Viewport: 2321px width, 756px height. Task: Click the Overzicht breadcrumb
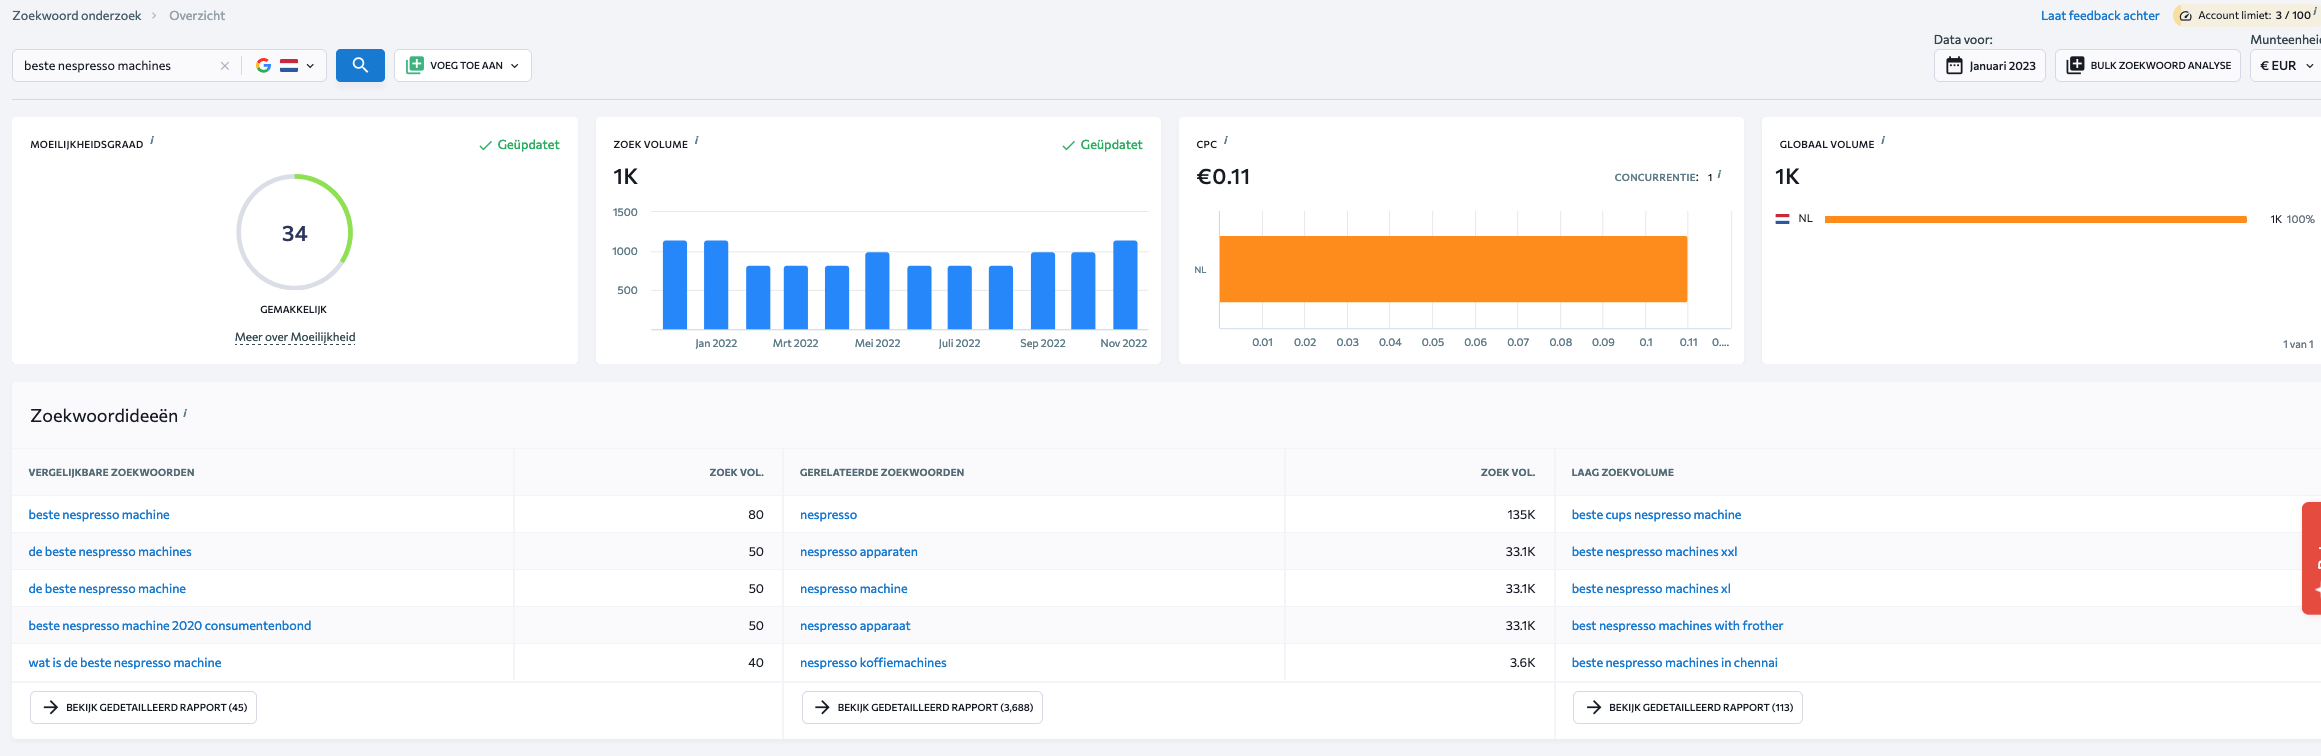tap(197, 15)
